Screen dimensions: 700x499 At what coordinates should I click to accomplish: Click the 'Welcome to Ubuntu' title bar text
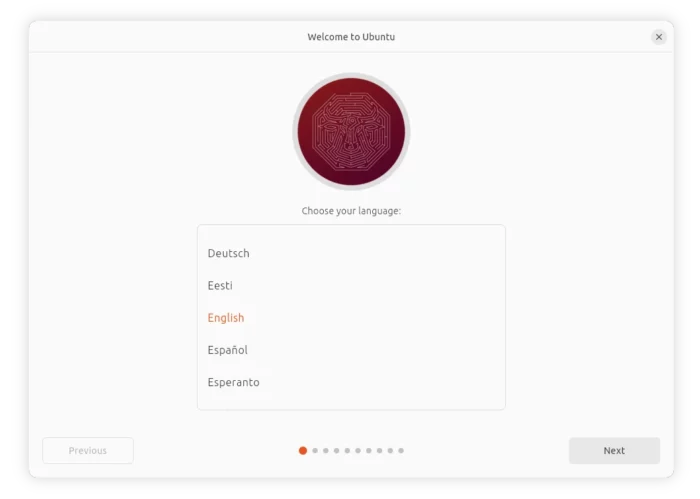click(x=351, y=37)
